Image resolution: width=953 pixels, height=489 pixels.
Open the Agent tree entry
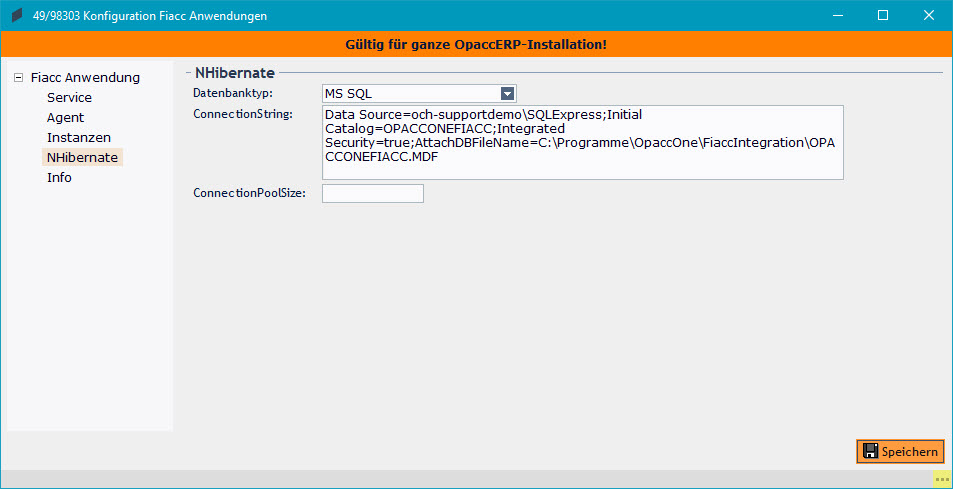point(65,118)
